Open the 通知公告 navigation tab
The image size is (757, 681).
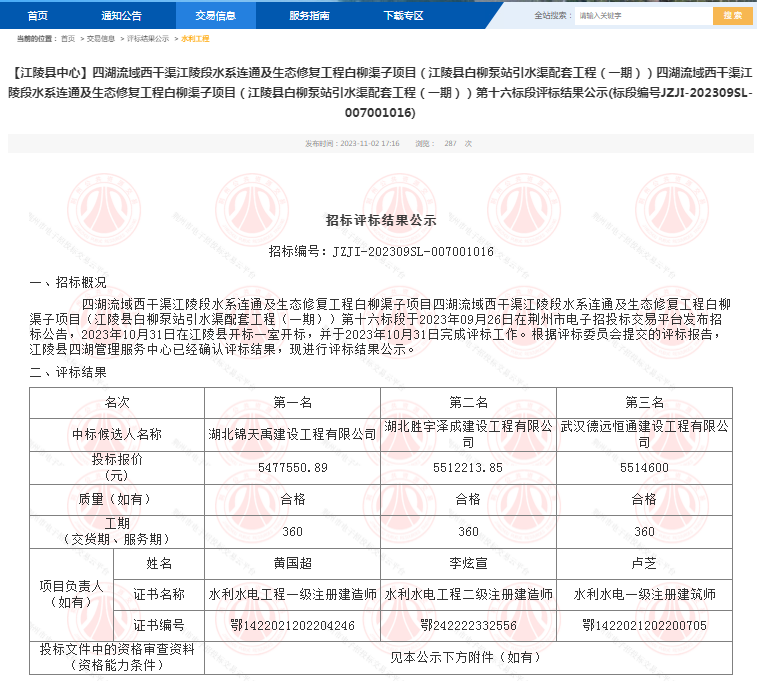click(122, 15)
